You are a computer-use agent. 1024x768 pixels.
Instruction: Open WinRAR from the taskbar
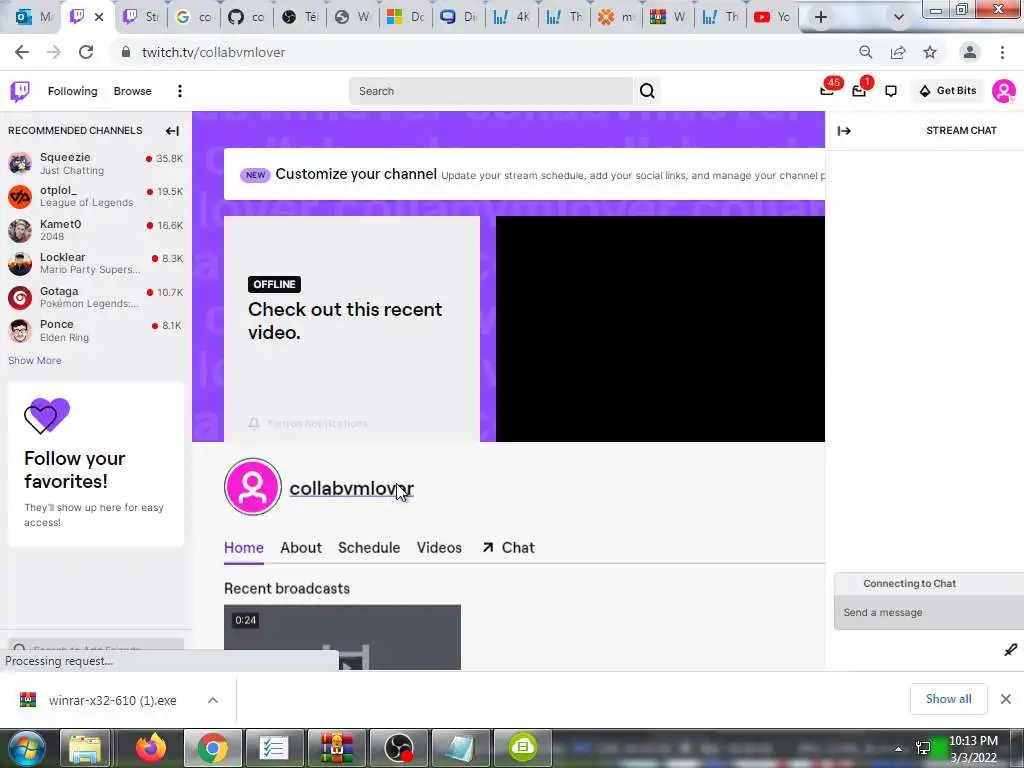click(337, 748)
